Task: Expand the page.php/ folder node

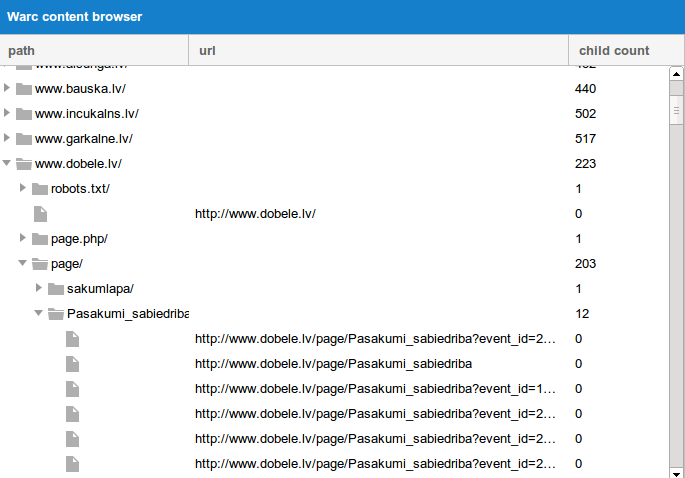Action: [x=23, y=238]
